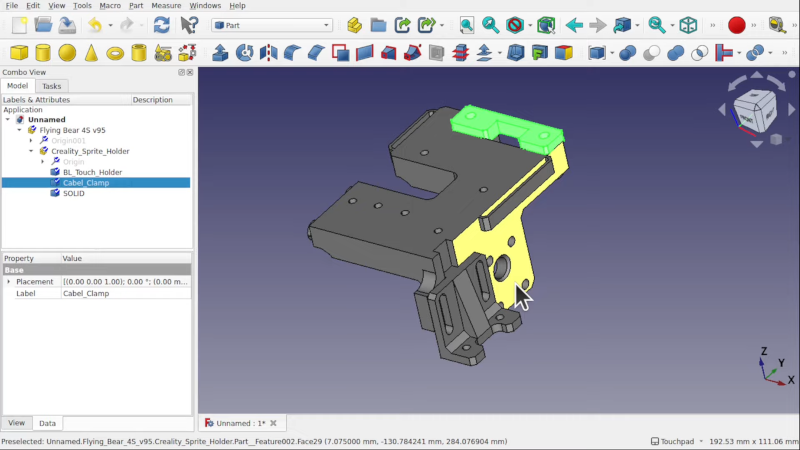Create a torus primitive
The image size is (800, 450).
click(x=115, y=53)
